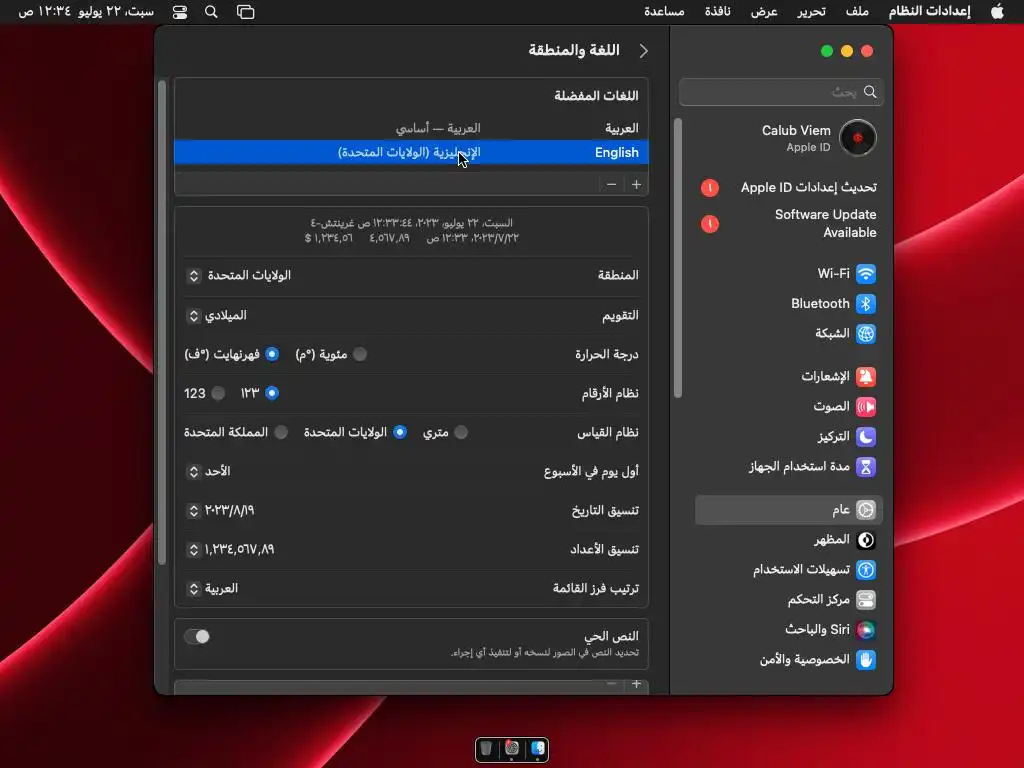Open مساعدة menu in menu bar
This screenshot has height=768, width=1024.
pos(664,12)
